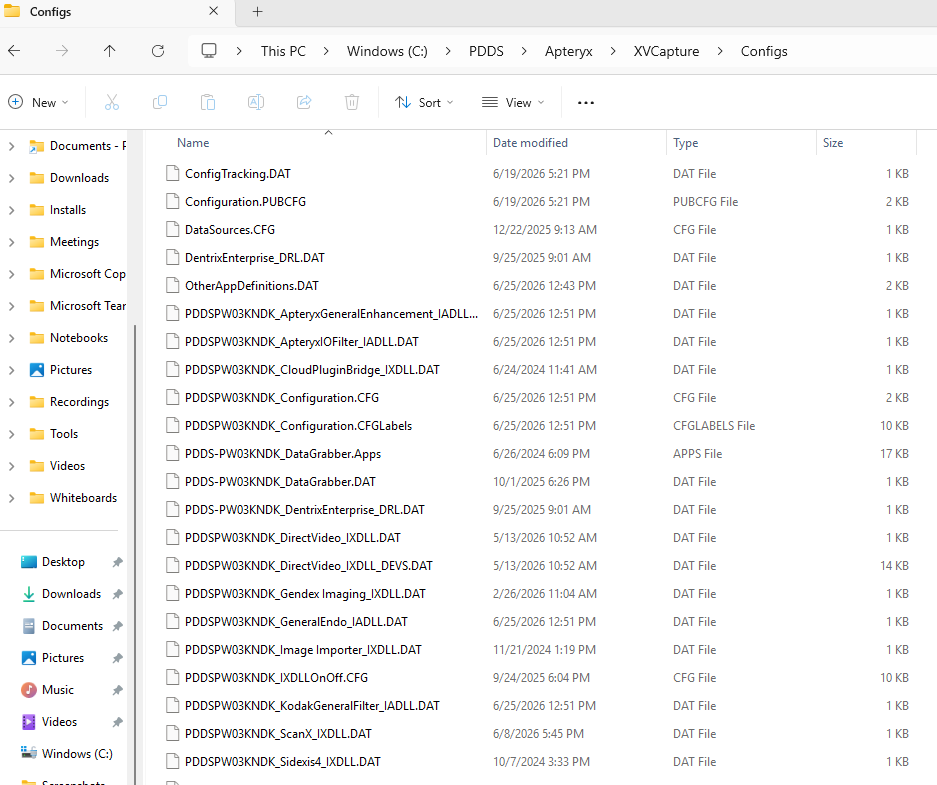The image size is (937, 785).
Task: Refresh the Configs folder view
Action: point(158,51)
